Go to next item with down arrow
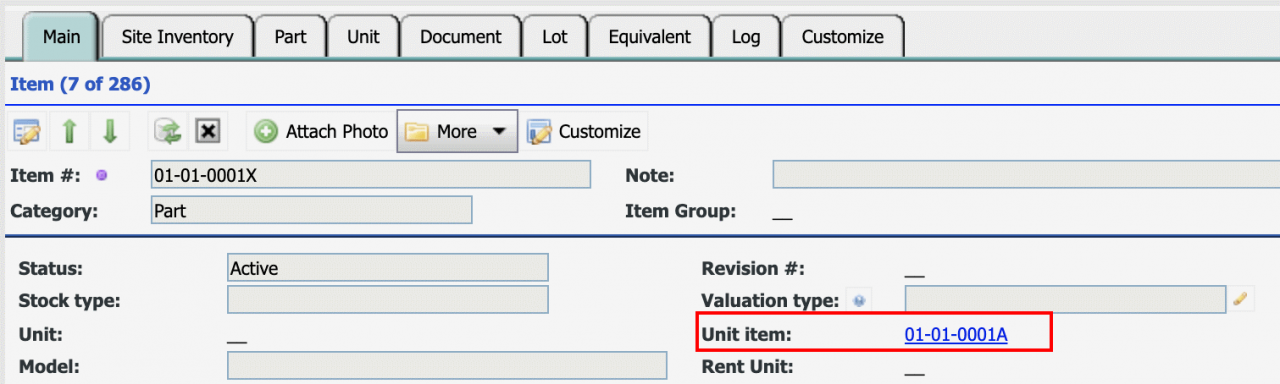The height and width of the screenshot is (384, 1280). (109, 131)
